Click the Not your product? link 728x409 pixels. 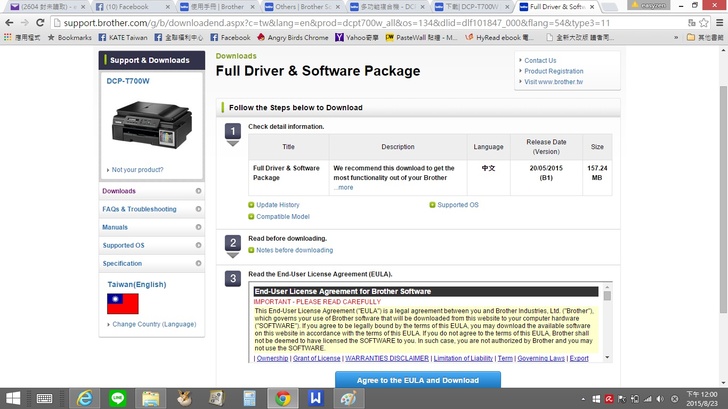(137, 170)
